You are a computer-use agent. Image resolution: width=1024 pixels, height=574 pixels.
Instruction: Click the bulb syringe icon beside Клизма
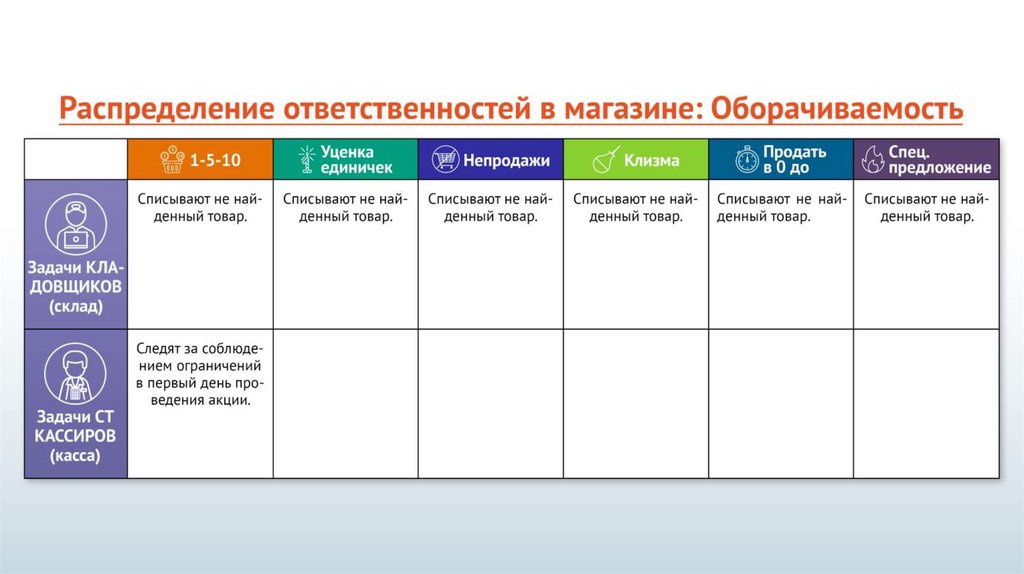pos(605,159)
